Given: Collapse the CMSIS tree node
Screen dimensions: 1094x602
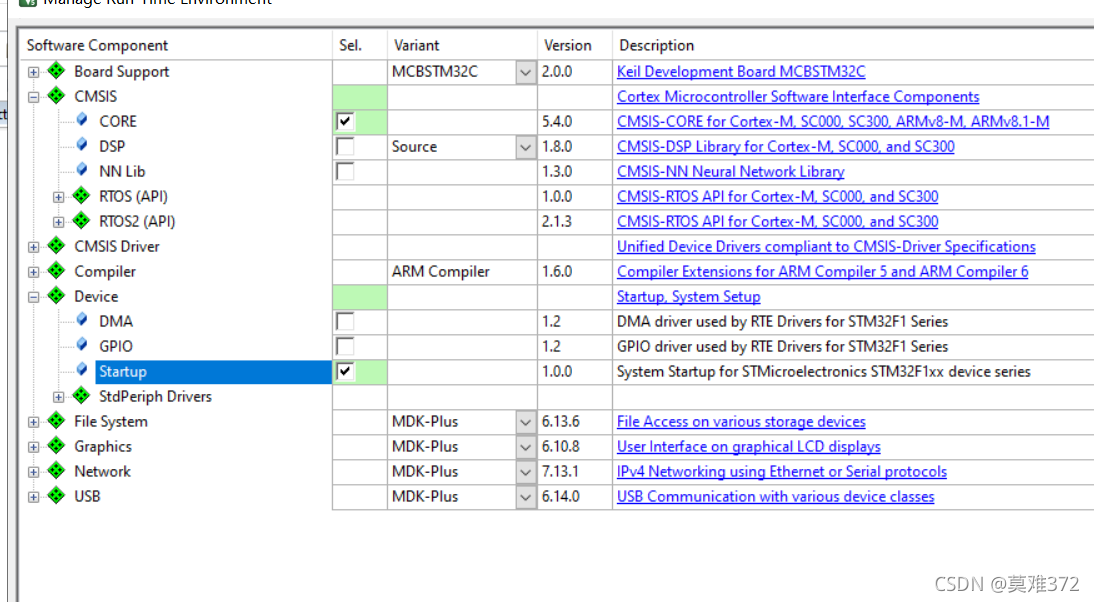Looking at the screenshot, I should 33,97.
